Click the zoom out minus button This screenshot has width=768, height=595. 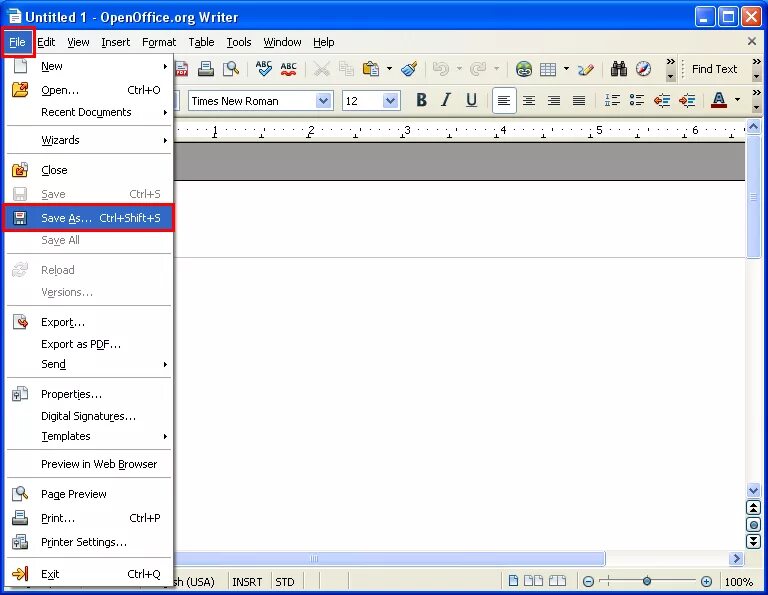coord(589,582)
